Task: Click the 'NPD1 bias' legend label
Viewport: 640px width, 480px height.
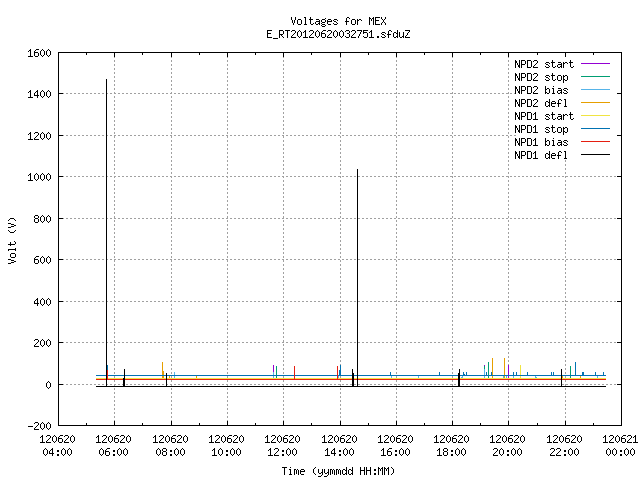Action: pos(541,142)
